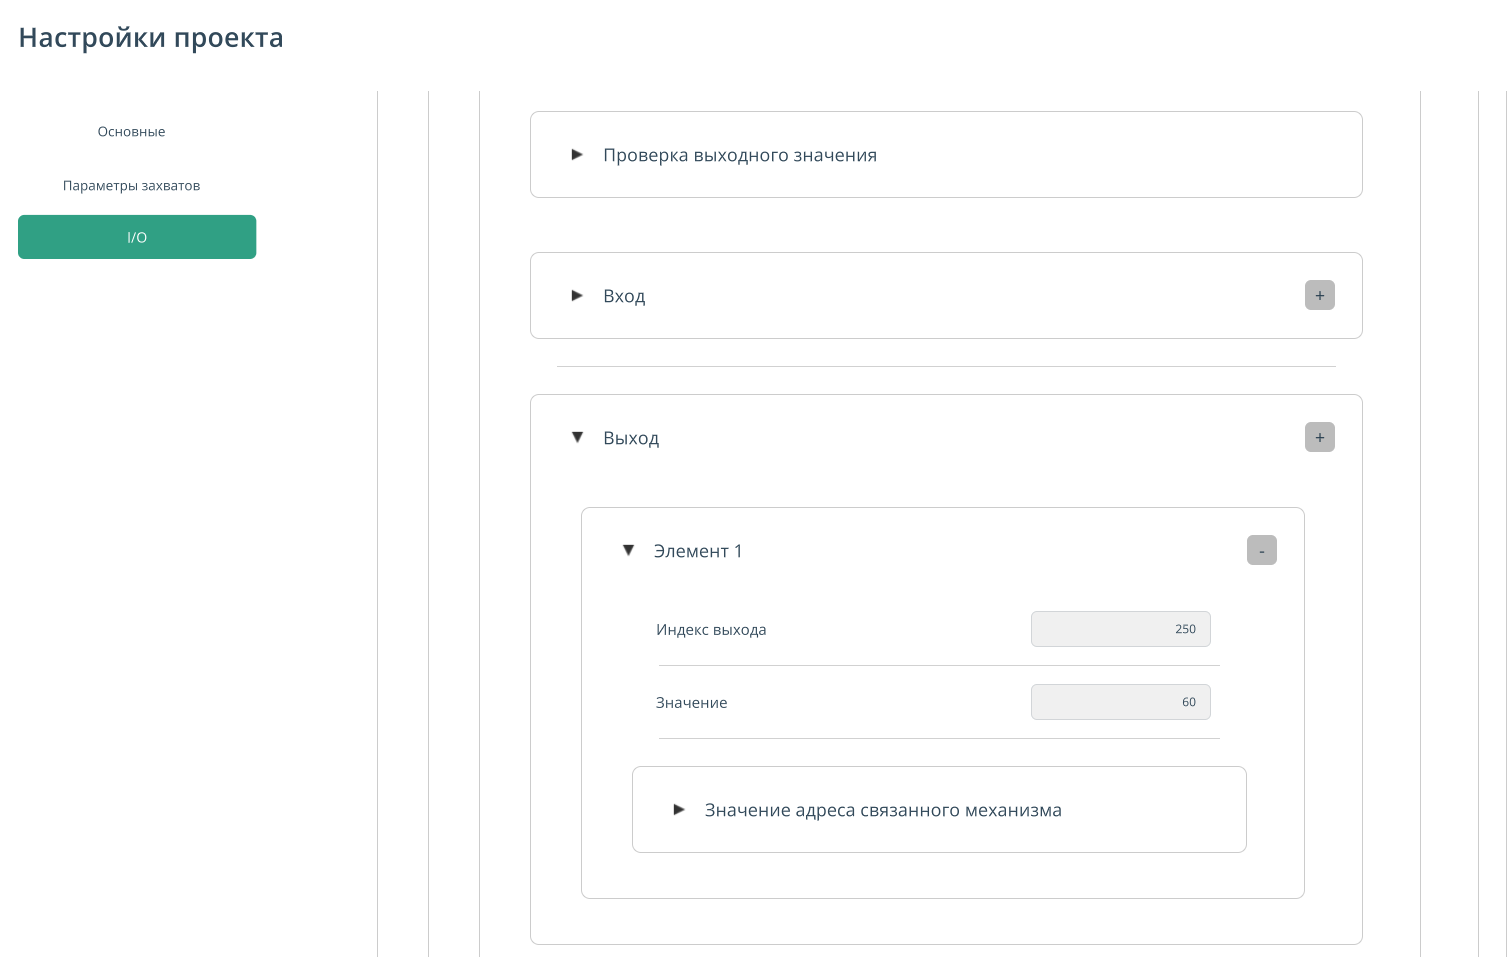Screen dimensions: 1507x962
Task: Click the Значение label above the nested section
Action: [x=691, y=703]
